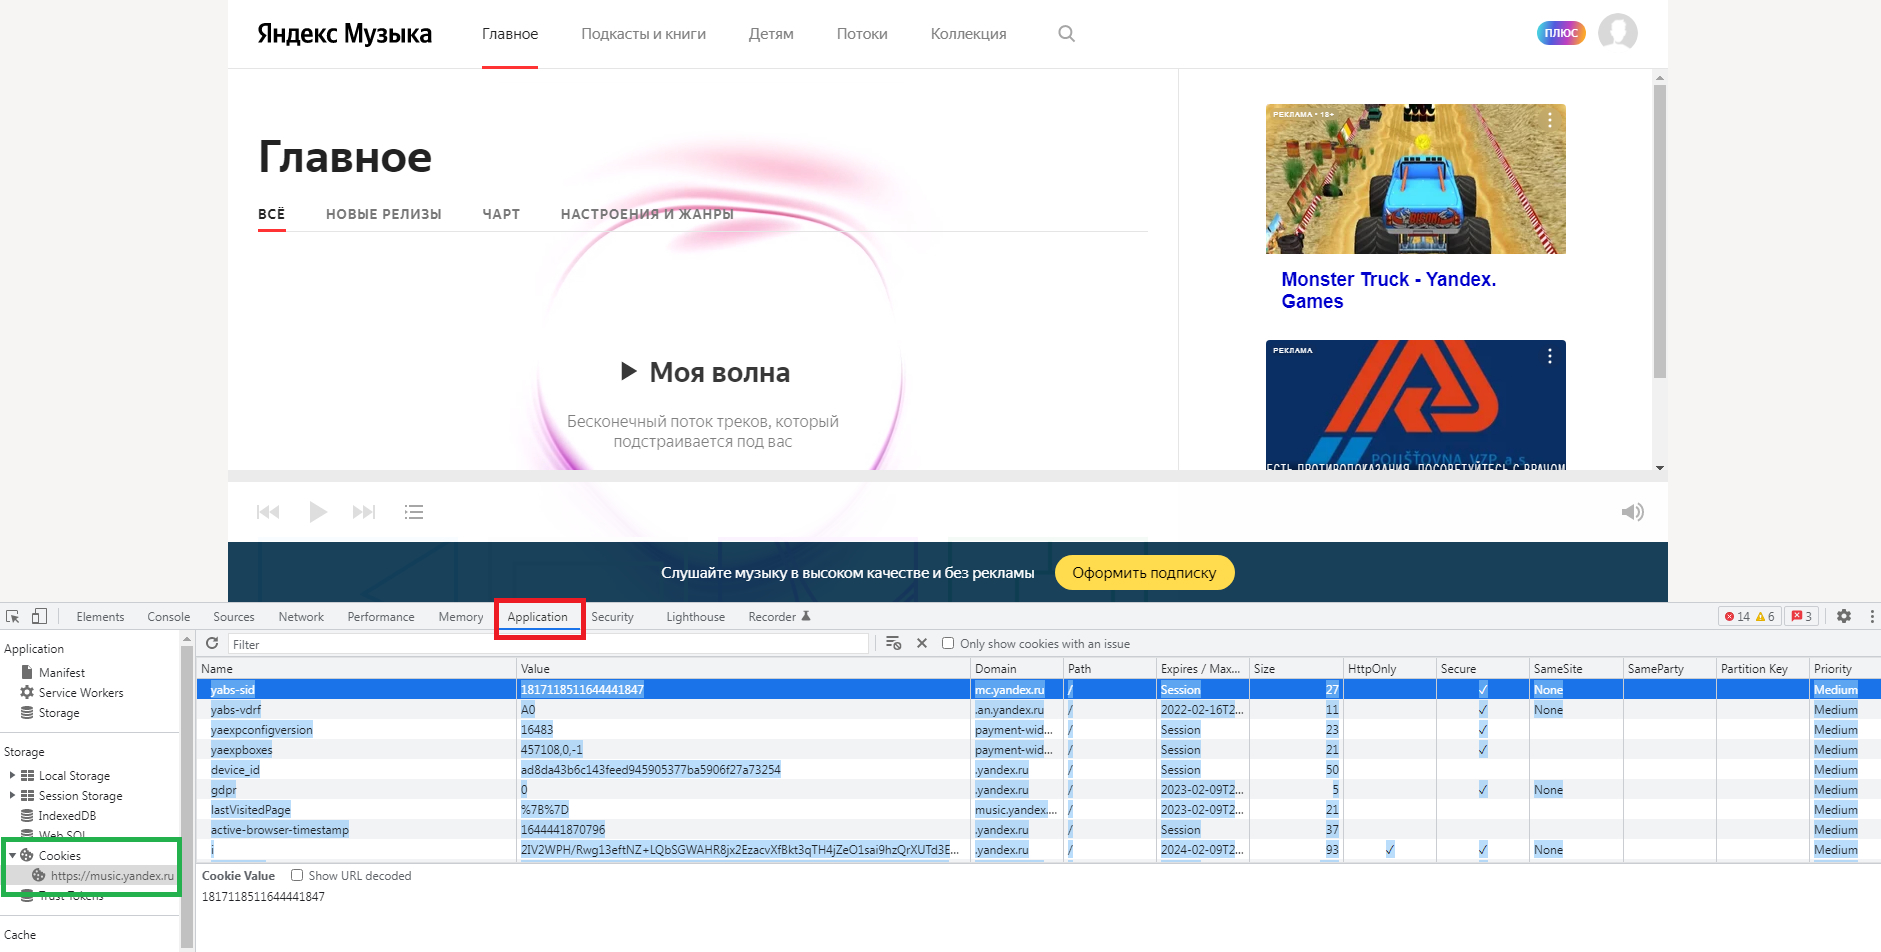Go to Коллекция section
The image size is (1881, 952).
(x=969, y=34)
